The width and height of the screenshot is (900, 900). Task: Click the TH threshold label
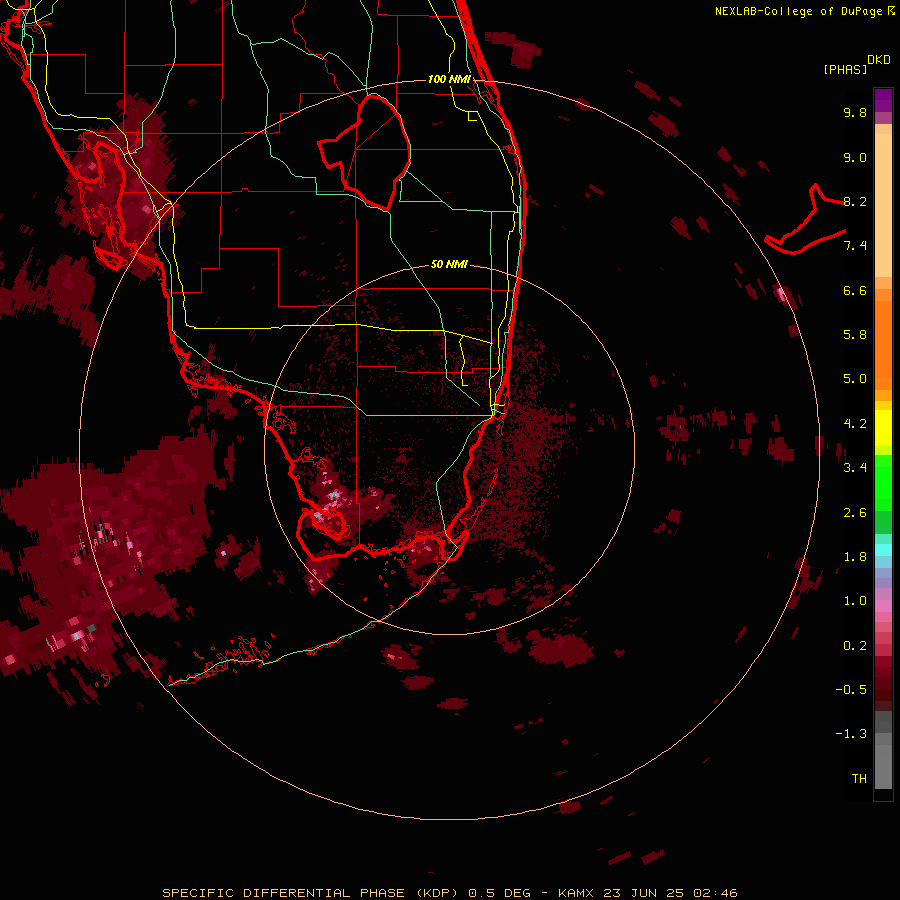[x=859, y=779]
